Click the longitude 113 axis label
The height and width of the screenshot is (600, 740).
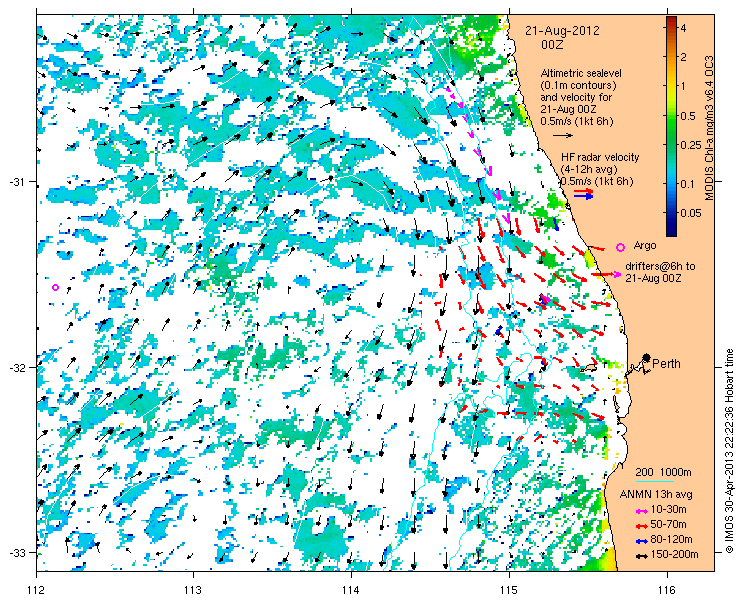click(x=193, y=589)
